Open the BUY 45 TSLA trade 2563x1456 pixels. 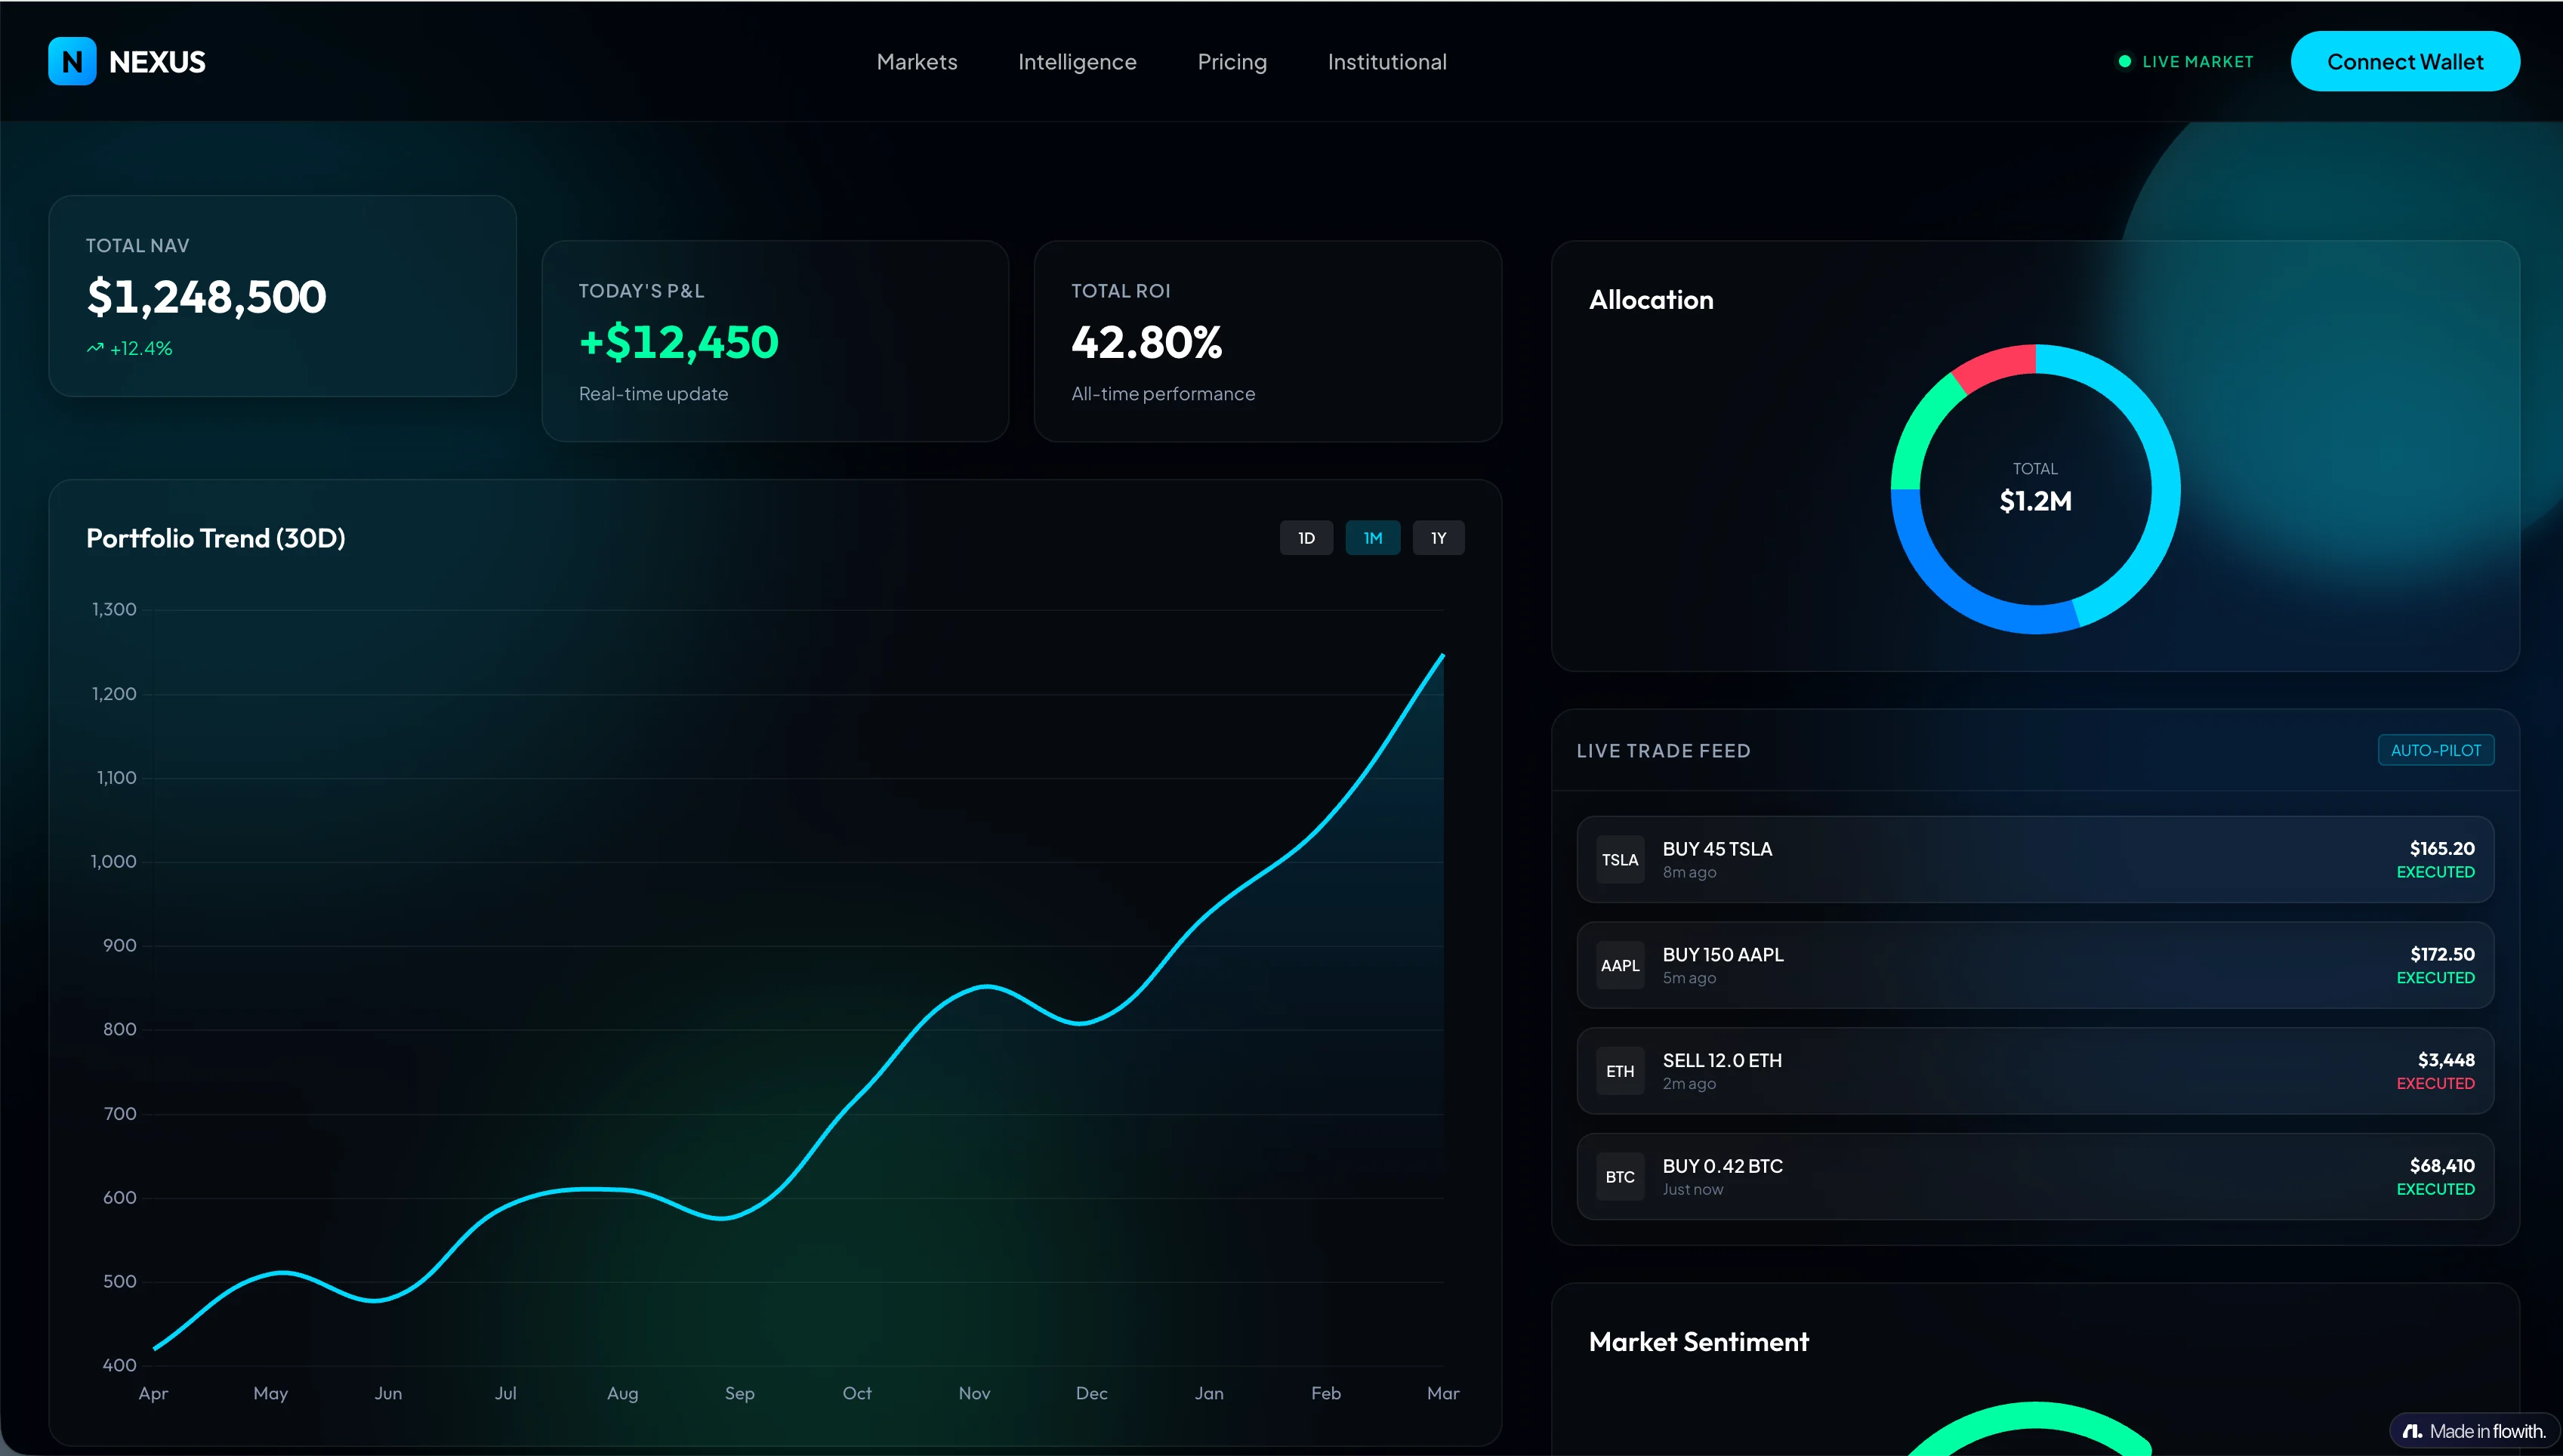click(x=2035, y=860)
